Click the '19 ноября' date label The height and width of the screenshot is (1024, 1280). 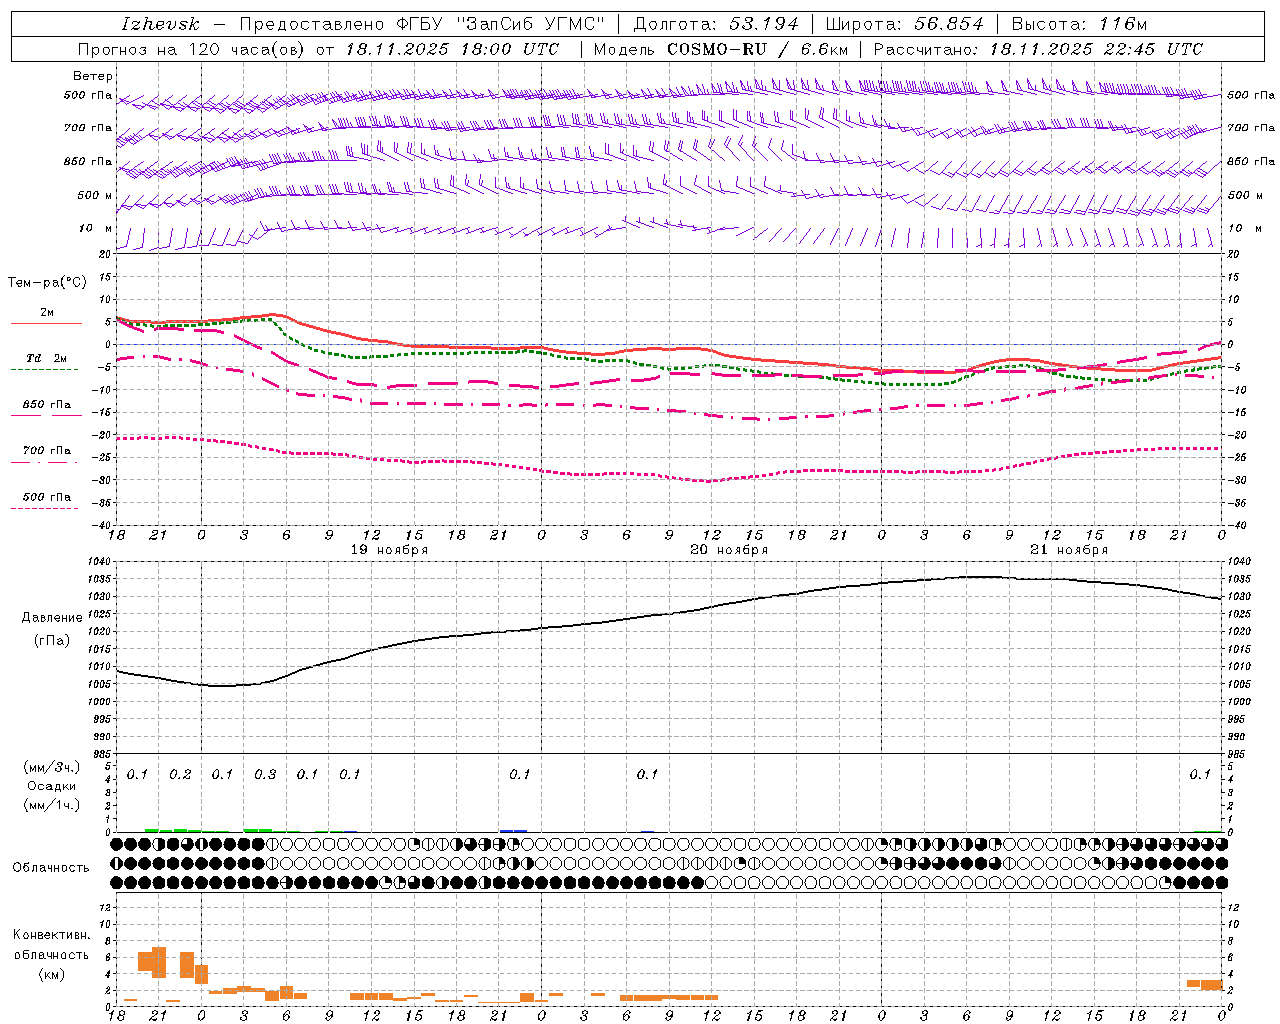[x=389, y=550]
